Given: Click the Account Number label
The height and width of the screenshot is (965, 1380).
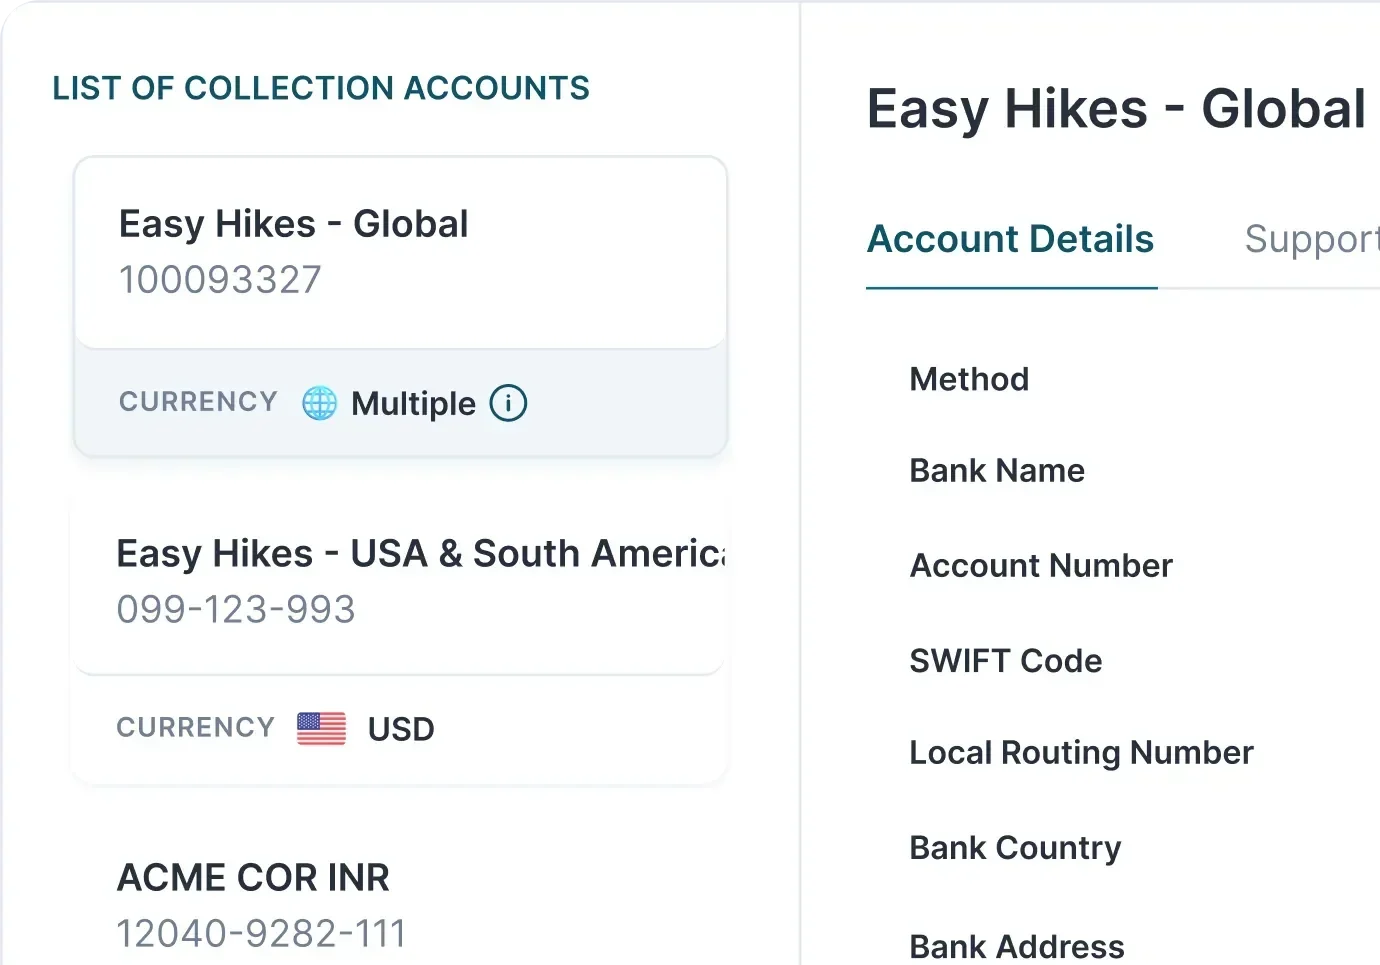Looking at the screenshot, I should click(x=1041, y=566).
